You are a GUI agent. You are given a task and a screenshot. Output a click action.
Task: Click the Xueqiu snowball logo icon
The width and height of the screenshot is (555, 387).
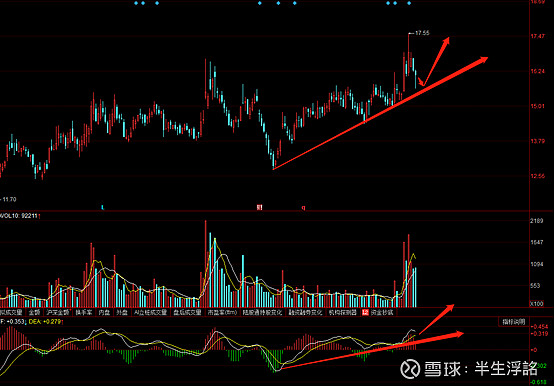(410, 369)
